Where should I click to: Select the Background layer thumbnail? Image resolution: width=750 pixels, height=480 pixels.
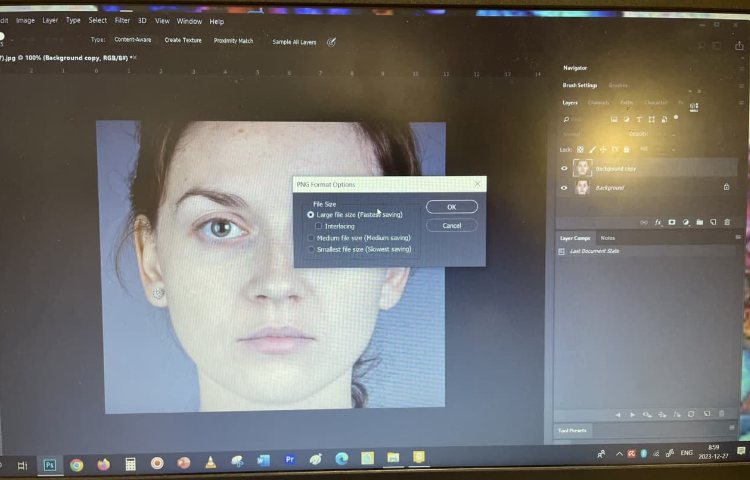pyautogui.click(x=582, y=187)
